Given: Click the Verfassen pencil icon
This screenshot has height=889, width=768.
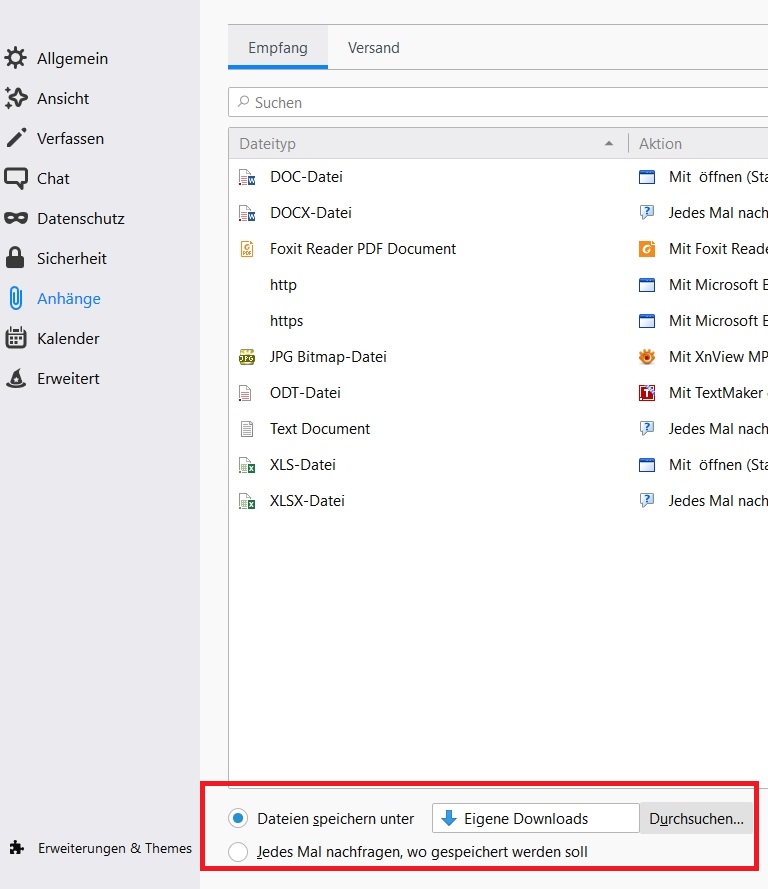Looking at the screenshot, I should click(16, 138).
